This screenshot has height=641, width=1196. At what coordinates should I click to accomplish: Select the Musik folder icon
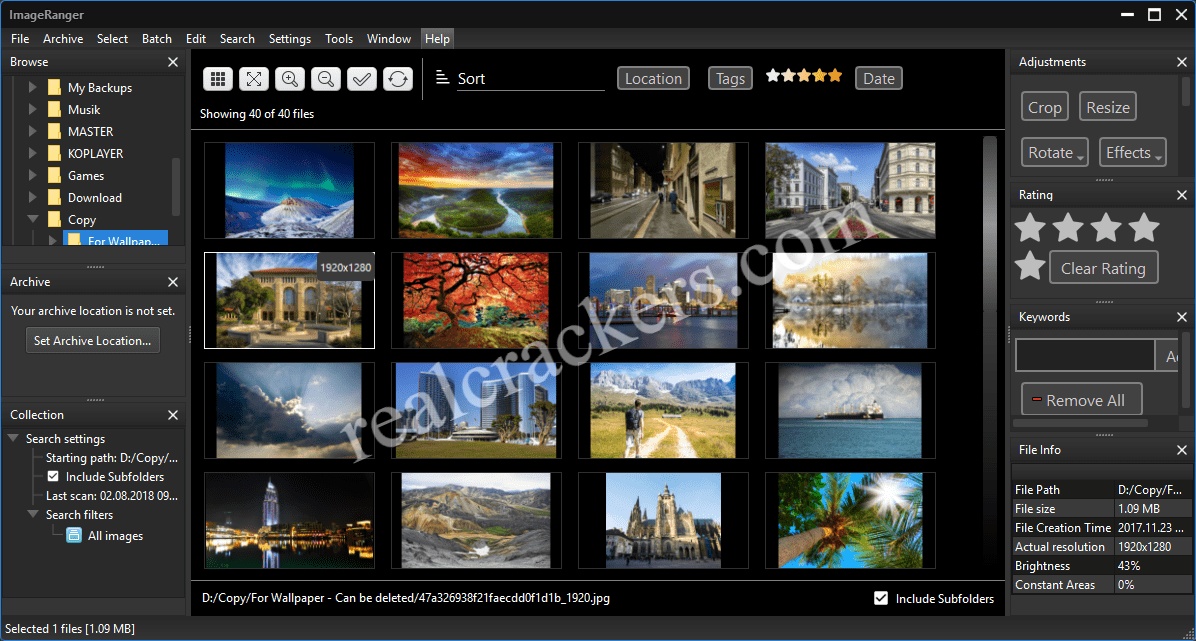pos(53,109)
